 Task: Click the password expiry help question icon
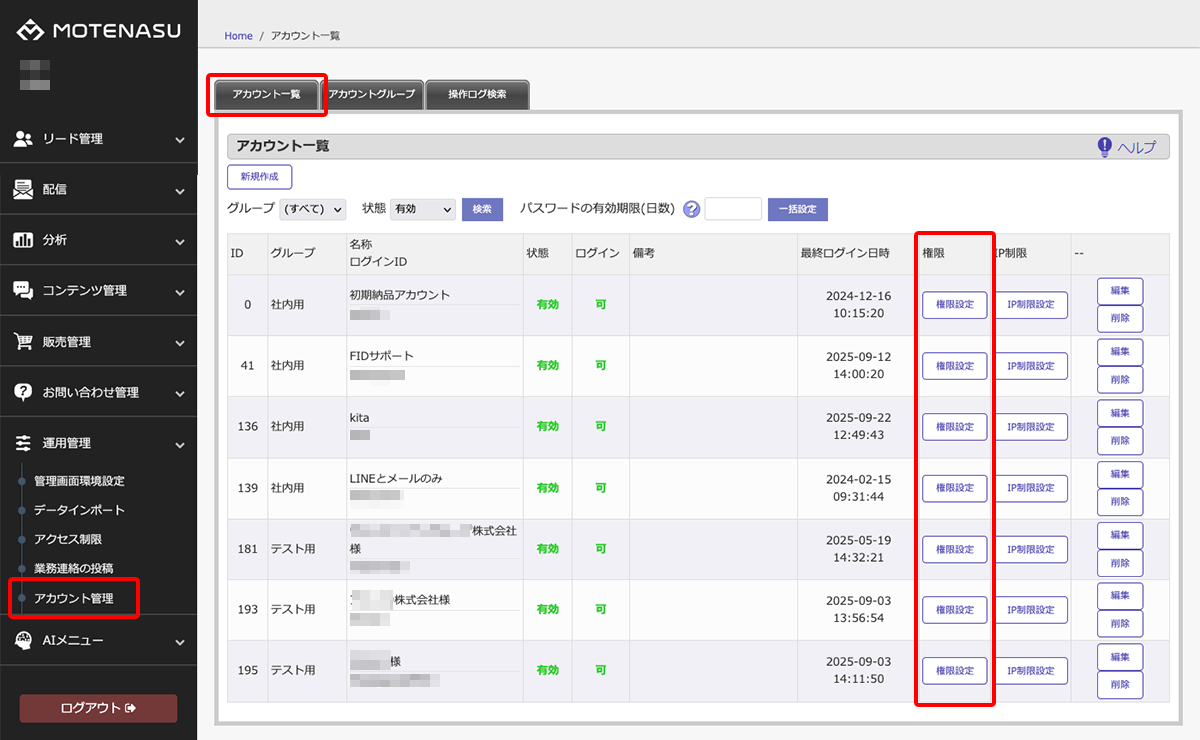point(691,210)
